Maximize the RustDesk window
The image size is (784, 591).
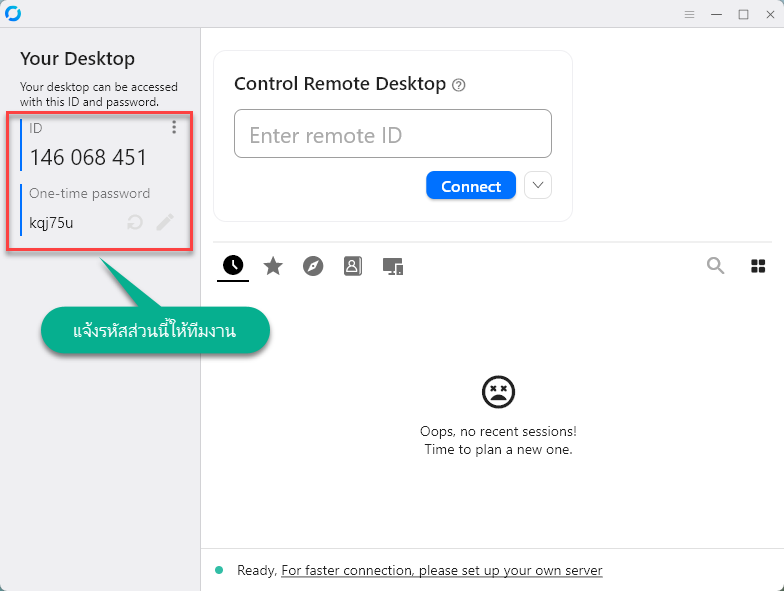click(x=743, y=14)
